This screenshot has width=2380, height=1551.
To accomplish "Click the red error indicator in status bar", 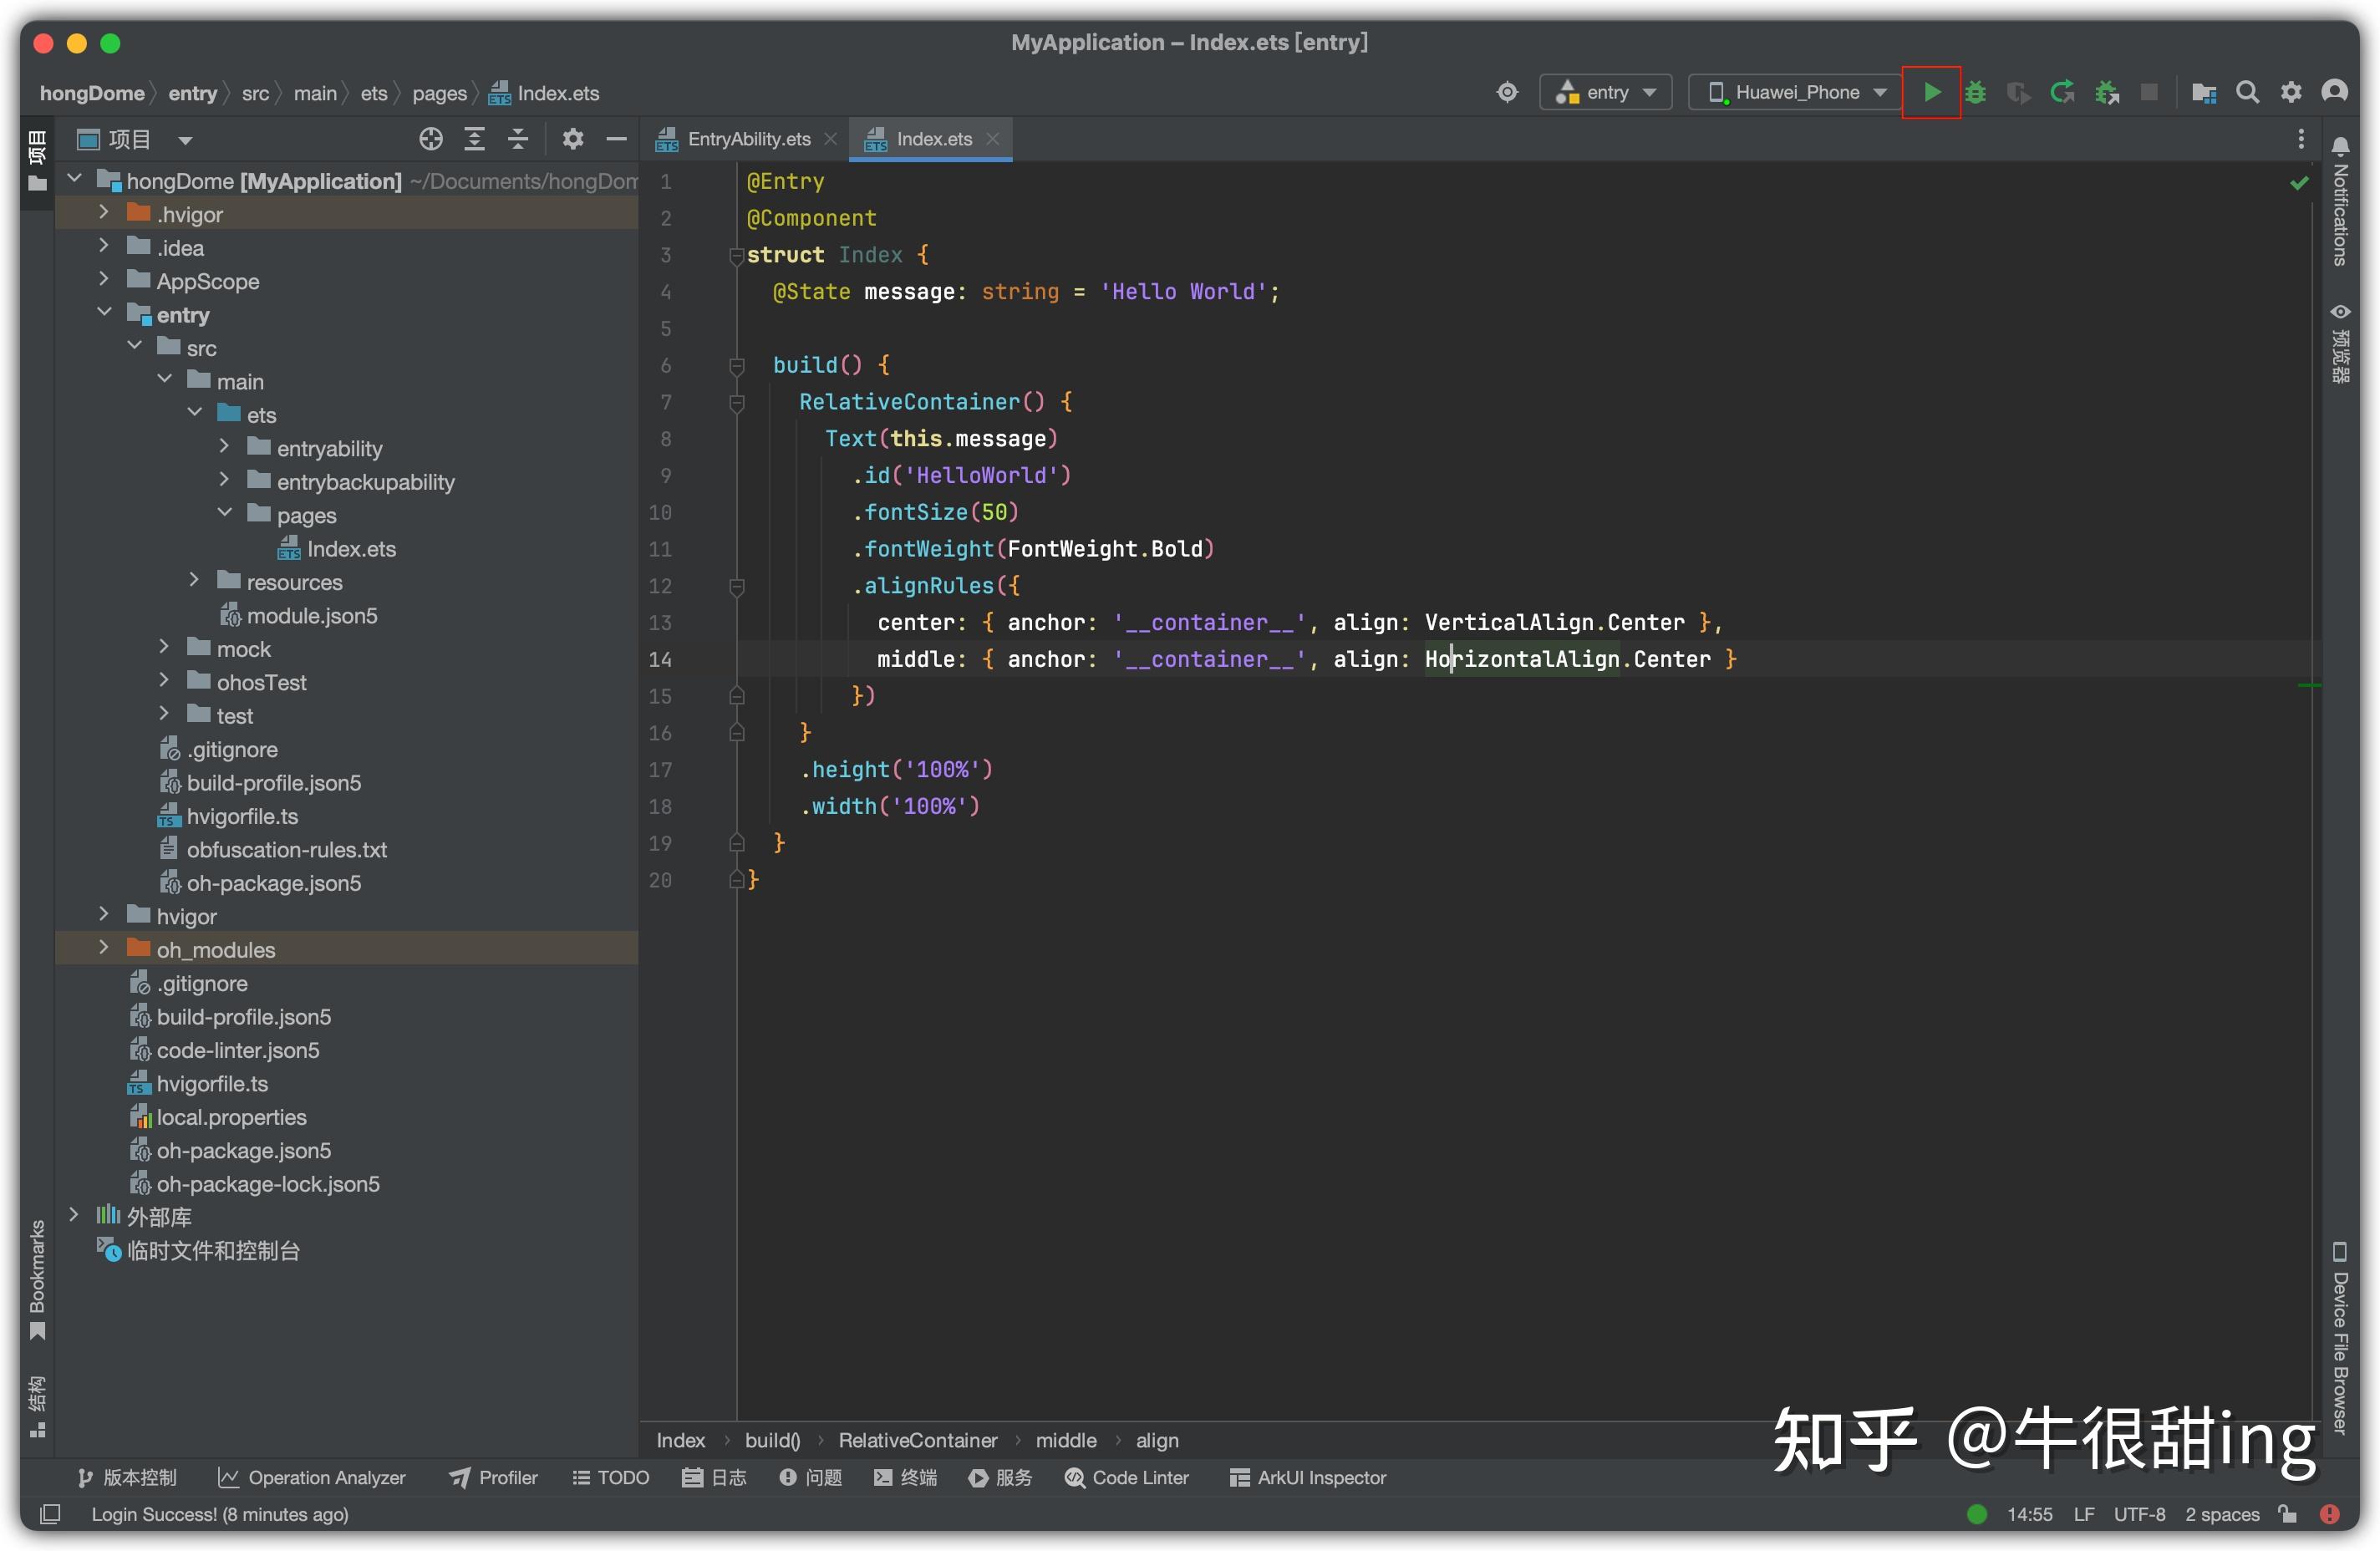I will (x=2329, y=1514).
